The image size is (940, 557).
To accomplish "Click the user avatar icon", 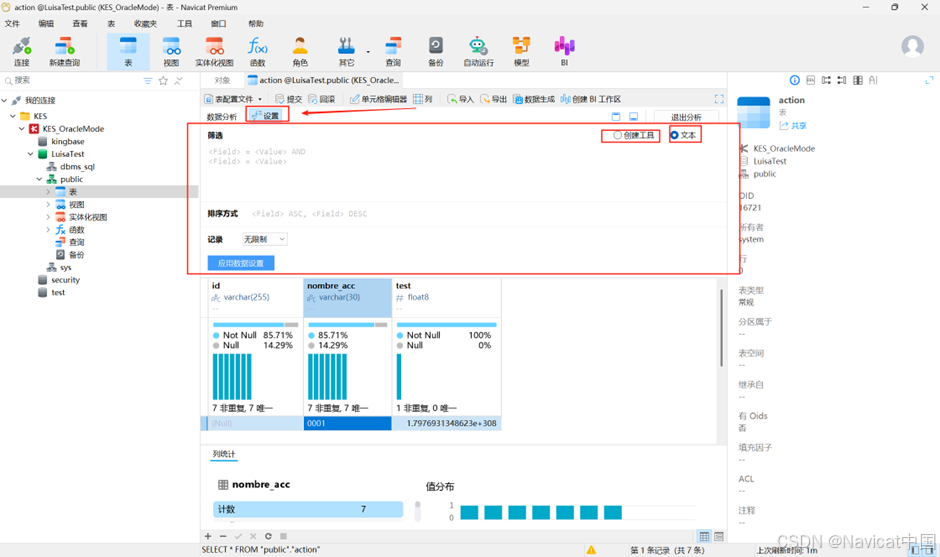I will coord(912,46).
